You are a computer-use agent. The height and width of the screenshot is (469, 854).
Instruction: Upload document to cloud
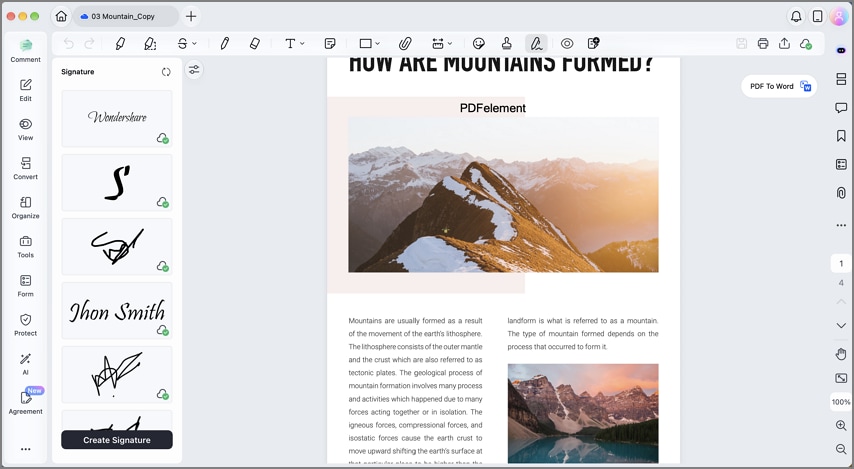coord(806,44)
